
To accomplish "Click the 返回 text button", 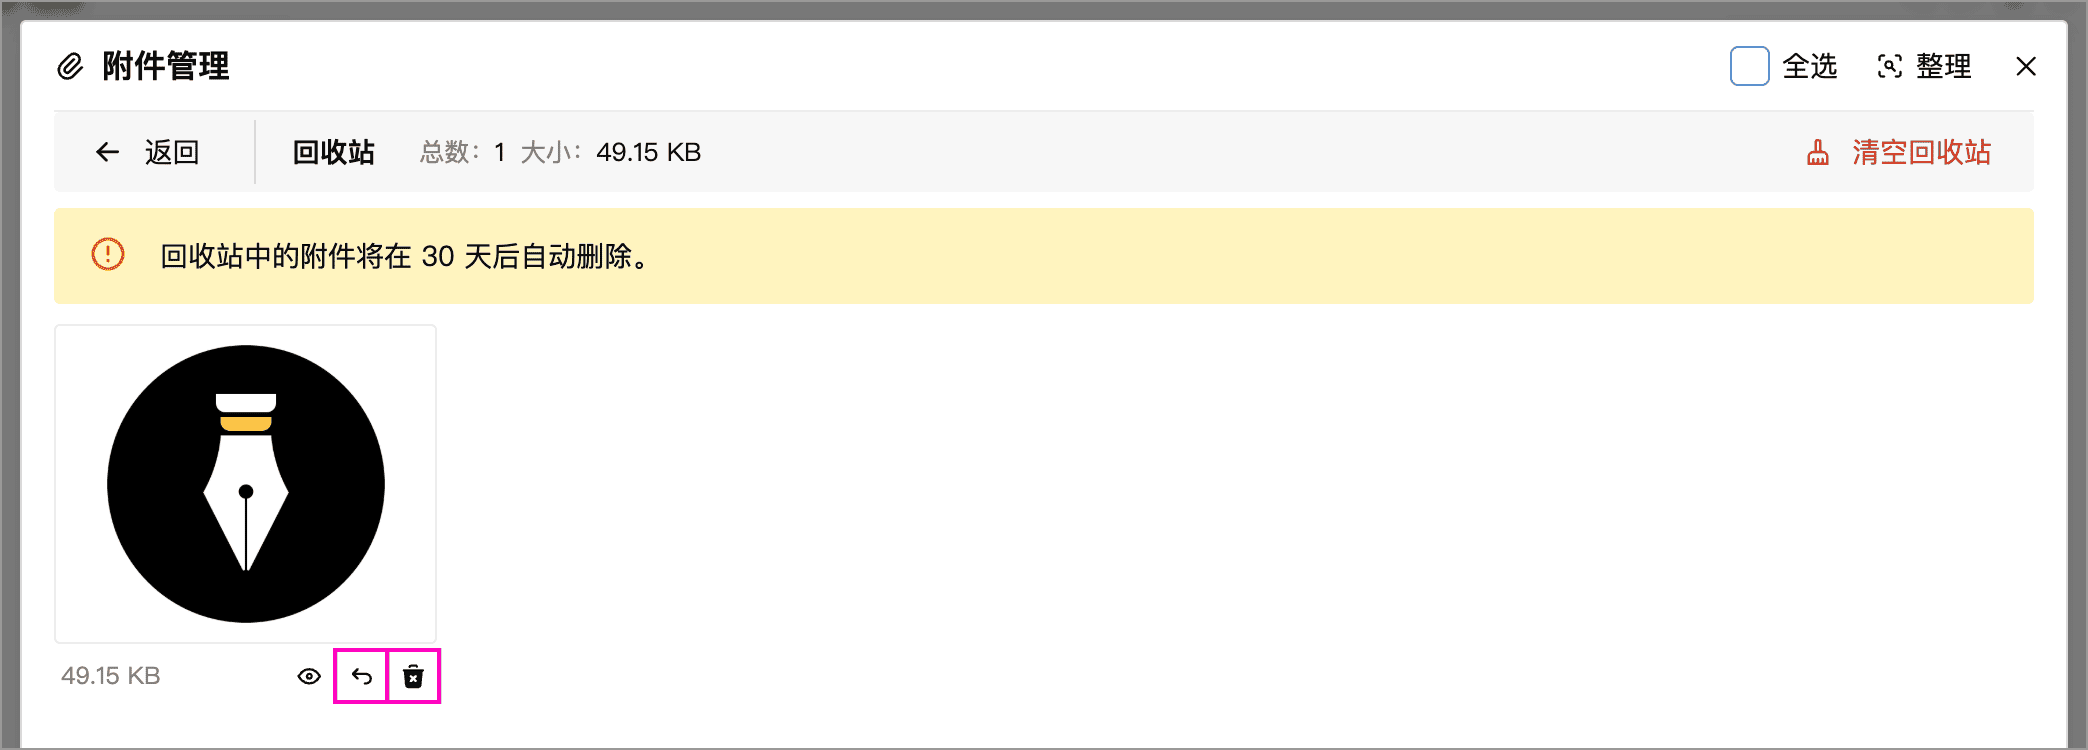I will click(x=172, y=152).
